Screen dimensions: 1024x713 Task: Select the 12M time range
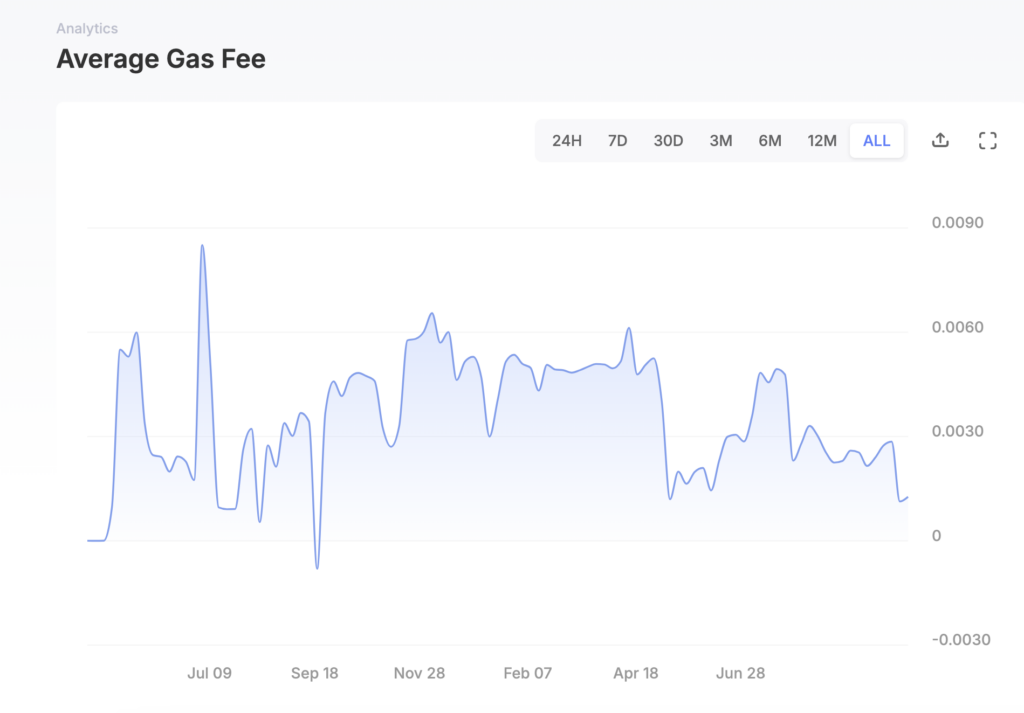[822, 140]
